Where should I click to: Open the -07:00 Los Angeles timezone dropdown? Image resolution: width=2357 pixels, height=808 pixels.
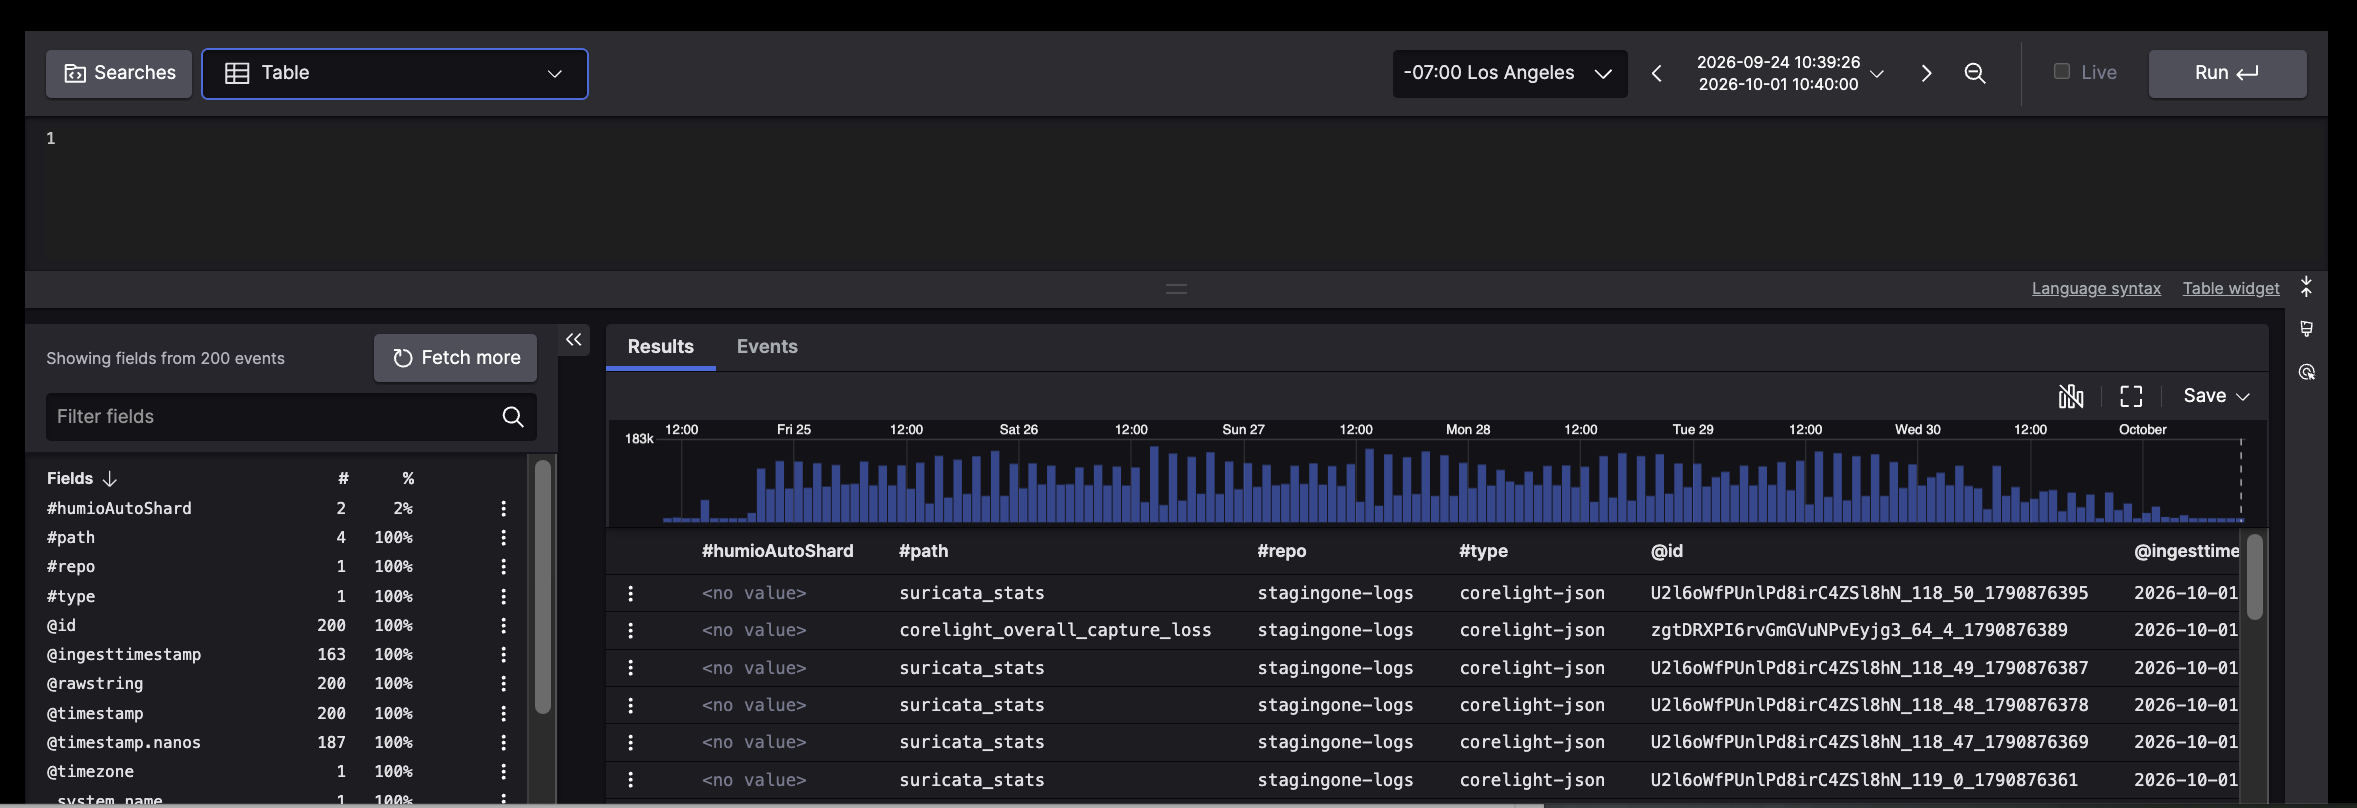pos(1509,74)
